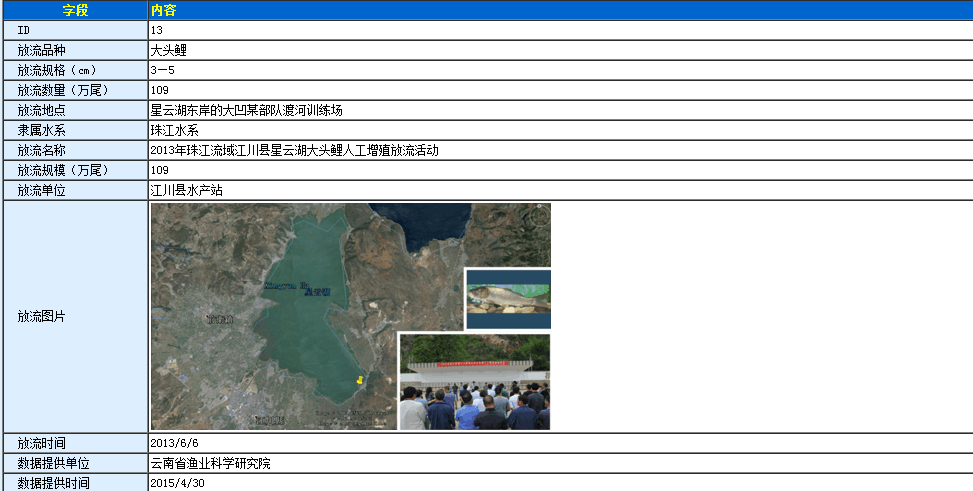The height and width of the screenshot is (491, 973).
Task: Click the compass icon in the map corner
Action: point(539,215)
